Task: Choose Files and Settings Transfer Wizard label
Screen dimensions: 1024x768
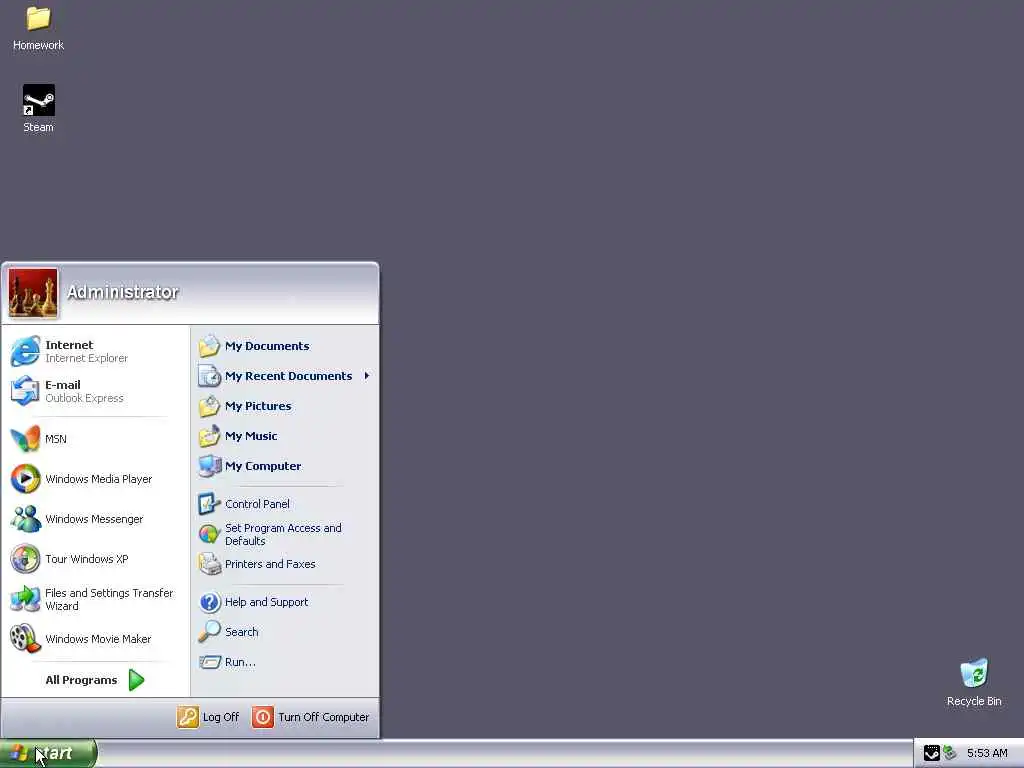Action: pyautogui.click(x=109, y=600)
